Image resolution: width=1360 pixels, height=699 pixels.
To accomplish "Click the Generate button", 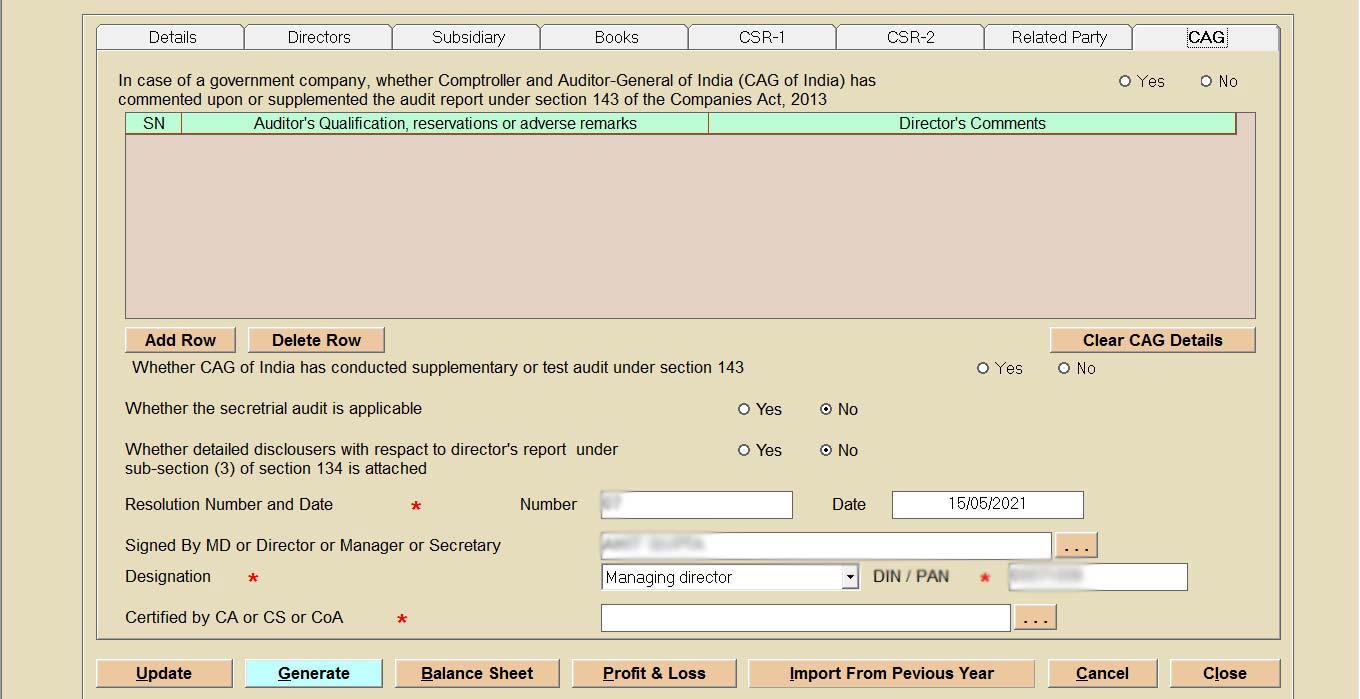I will (313, 673).
